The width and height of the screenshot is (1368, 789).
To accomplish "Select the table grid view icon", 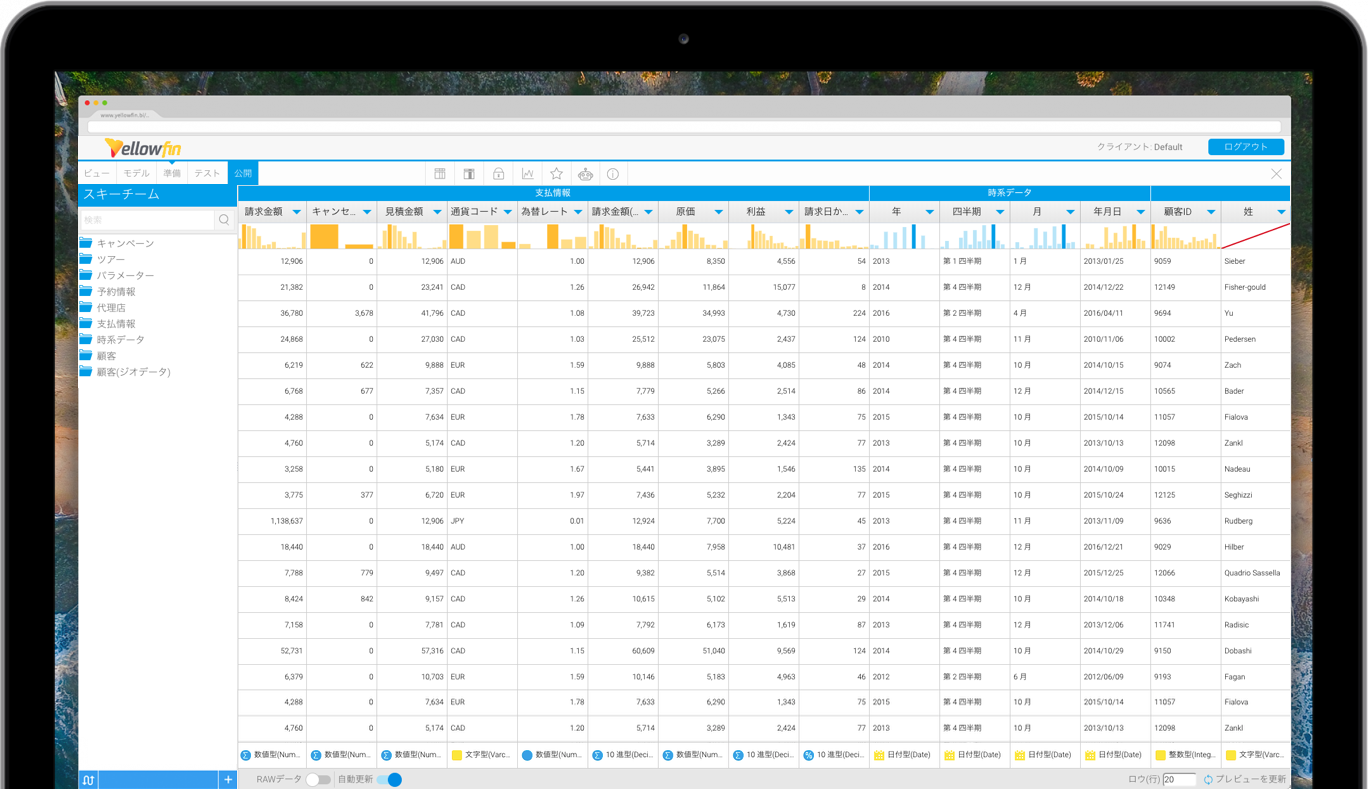I will click(x=439, y=173).
